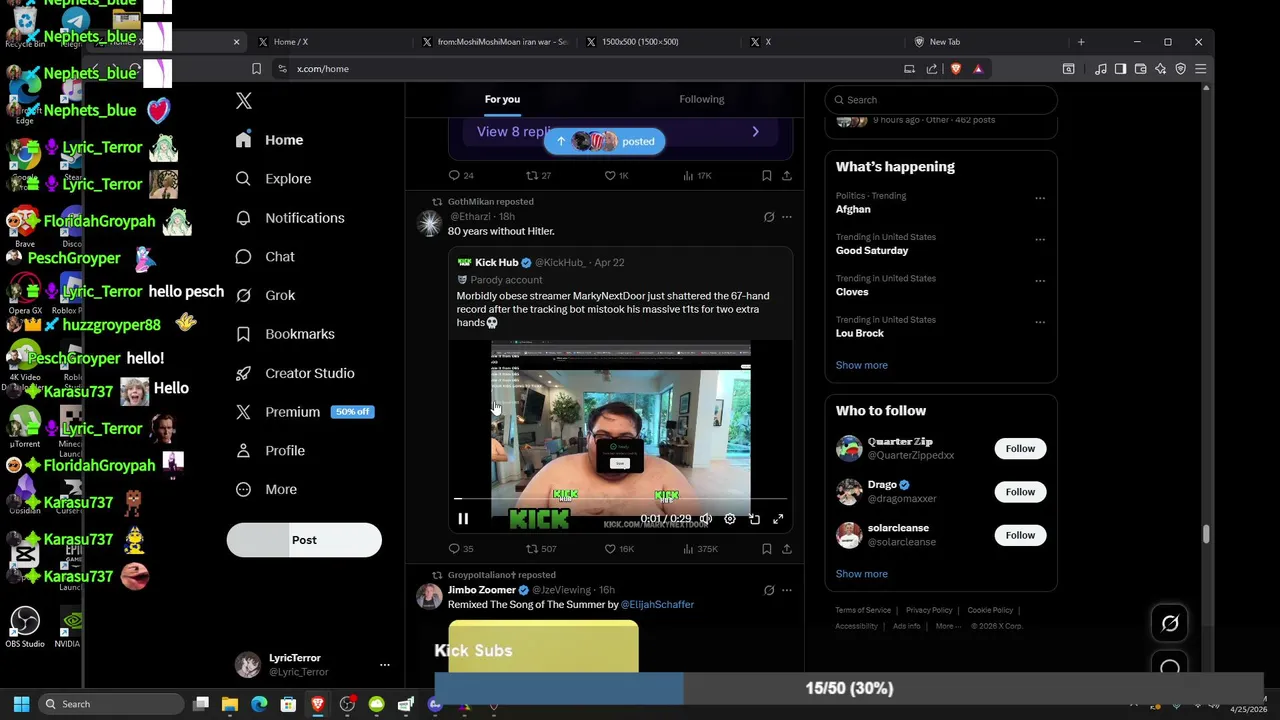Open Kick Hub quoted account name
The height and width of the screenshot is (720, 1280).
tap(496, 262)
